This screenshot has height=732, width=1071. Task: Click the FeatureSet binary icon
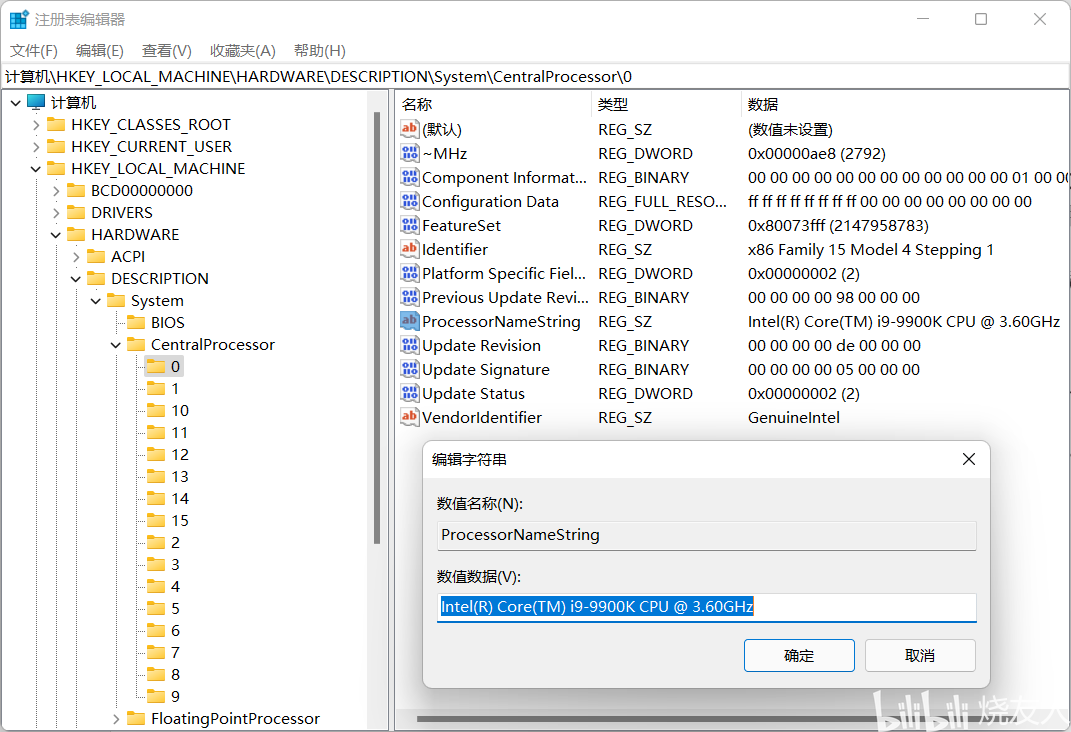409,225
